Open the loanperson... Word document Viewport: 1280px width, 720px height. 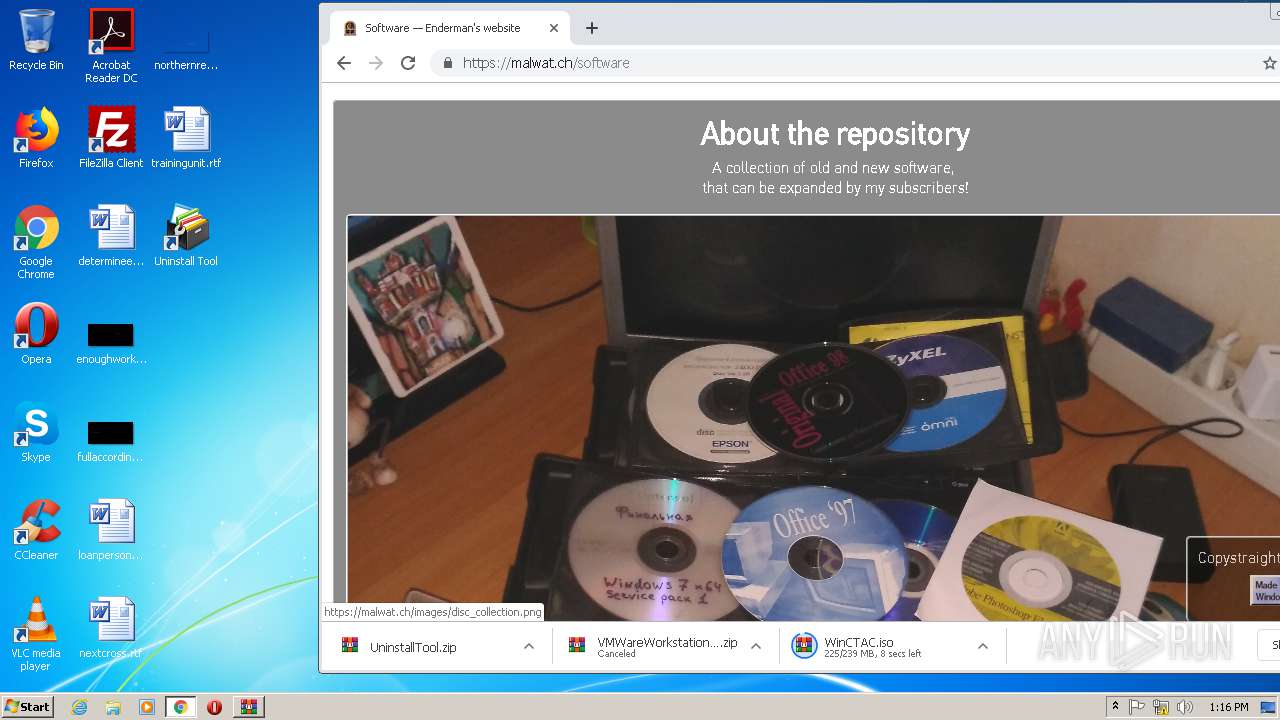(x=111, y=530)
